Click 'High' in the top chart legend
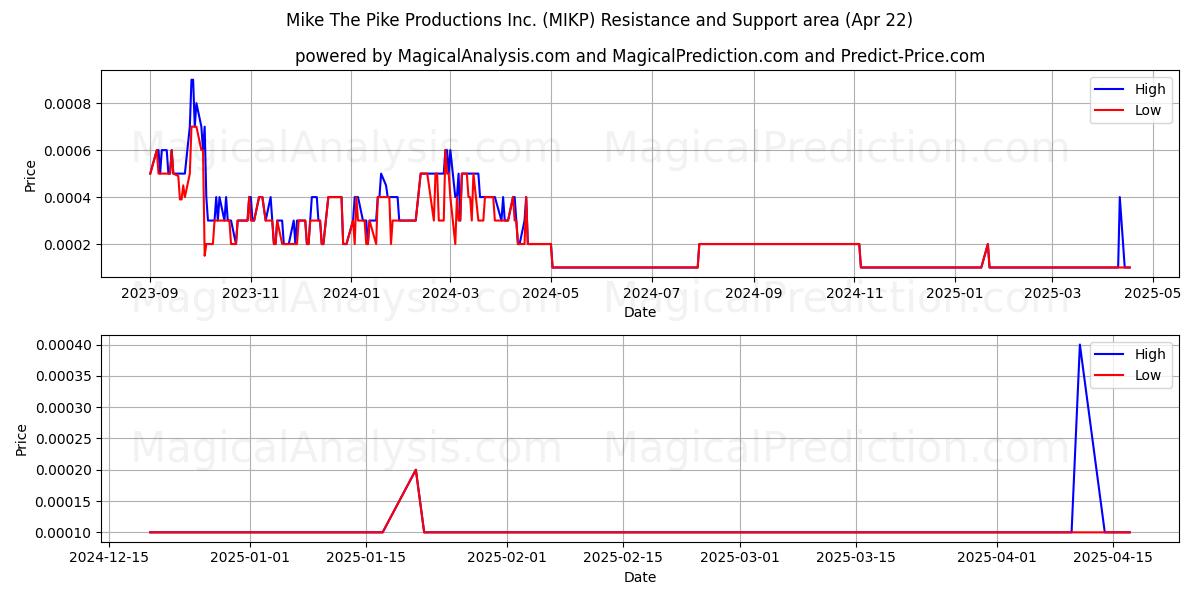1200x600 pixels. coord(1150,89)
